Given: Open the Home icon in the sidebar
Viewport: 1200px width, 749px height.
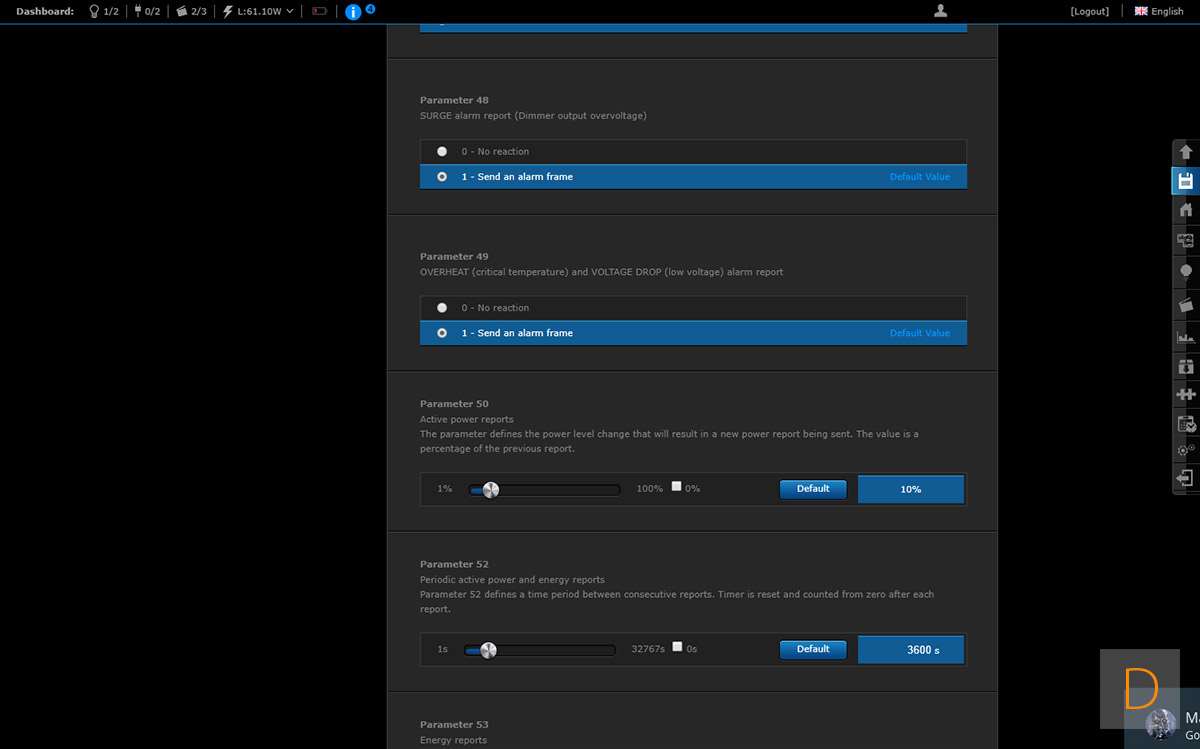Looking at the screenshot, I should pos(1186,210).
